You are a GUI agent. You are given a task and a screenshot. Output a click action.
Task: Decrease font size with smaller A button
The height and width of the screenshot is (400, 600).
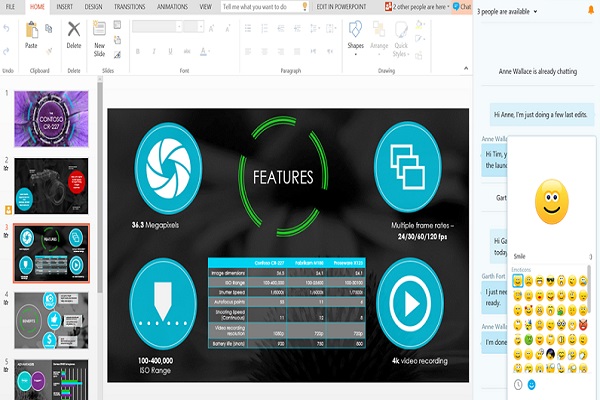tap(228, 28)
